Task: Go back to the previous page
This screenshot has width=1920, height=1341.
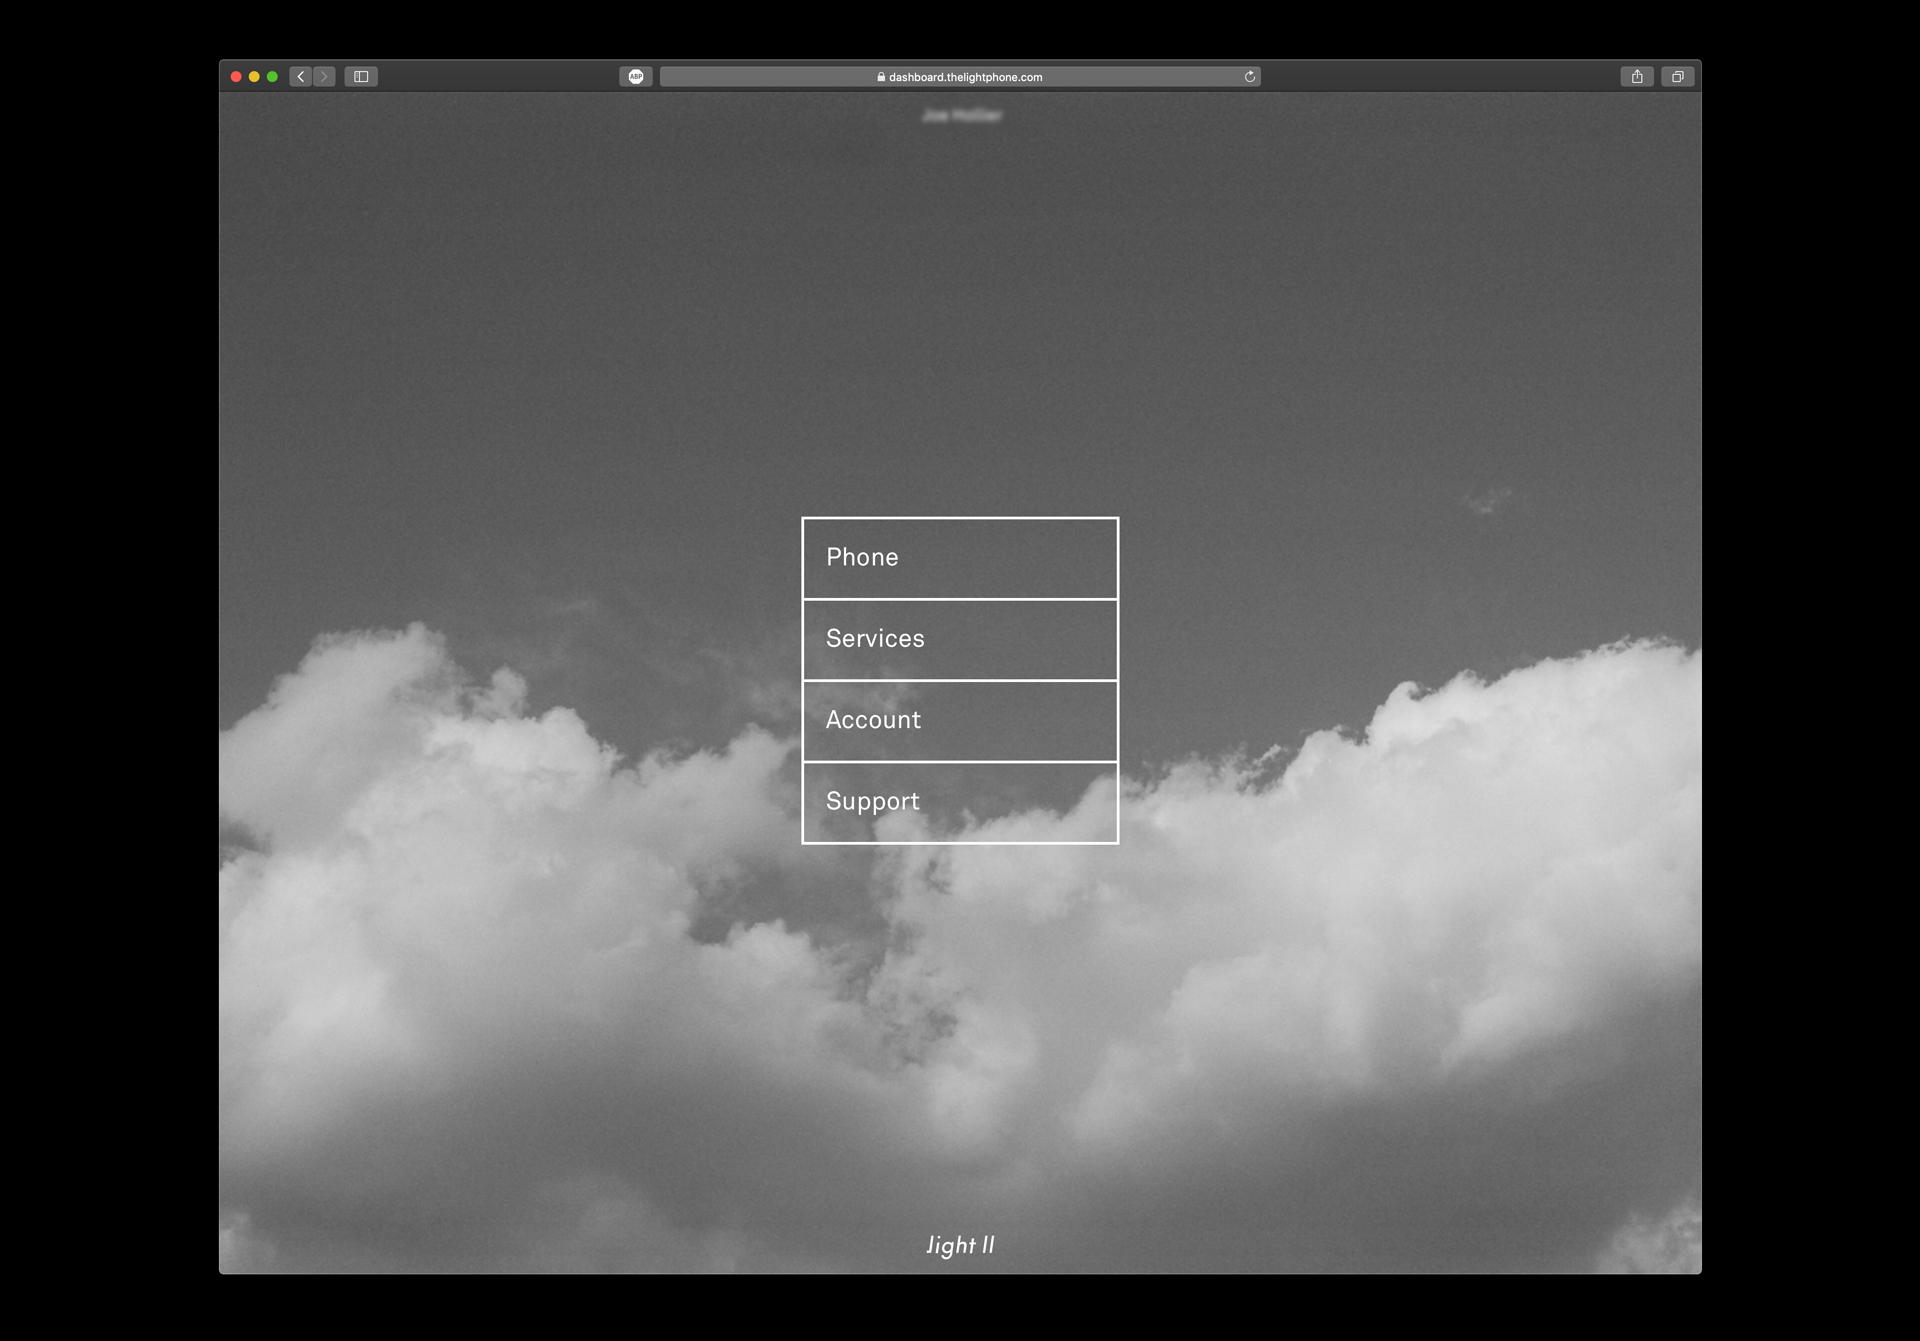Action: [x=300, y=77]
